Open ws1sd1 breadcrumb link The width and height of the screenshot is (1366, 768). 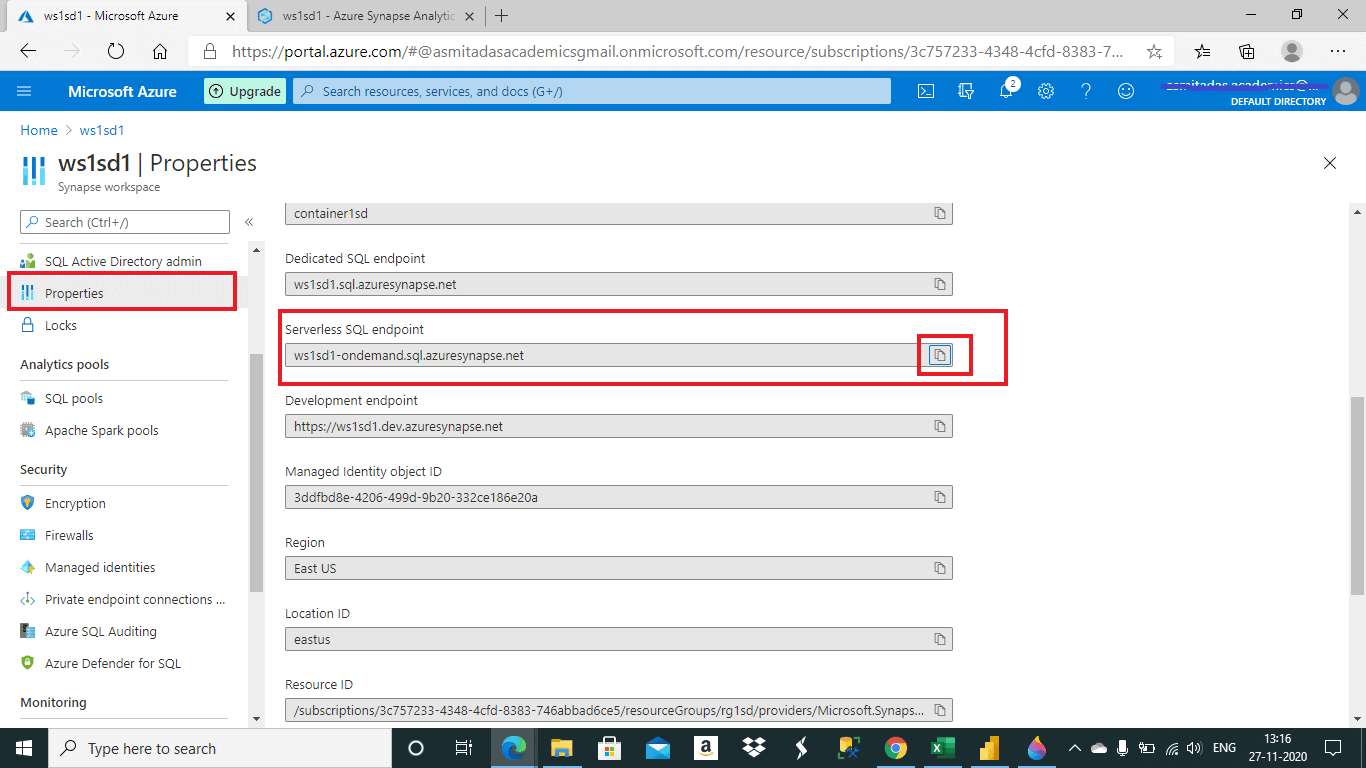[102, 130]
